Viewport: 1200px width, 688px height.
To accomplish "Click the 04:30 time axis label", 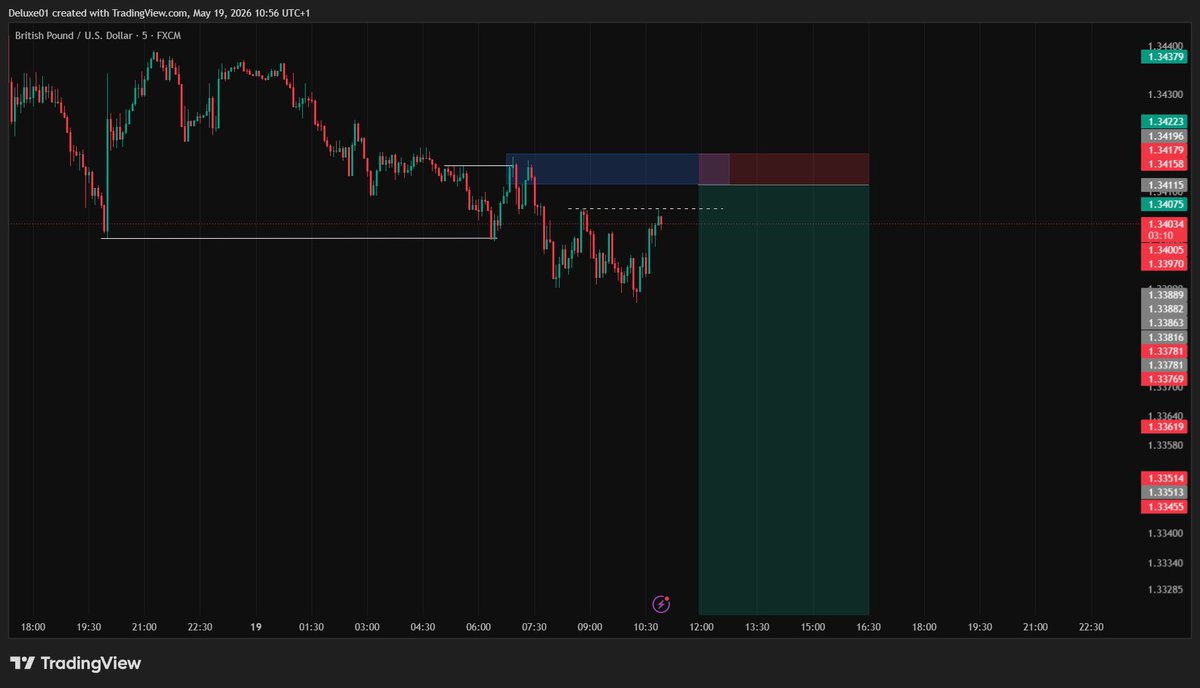I will coord(423,627).
